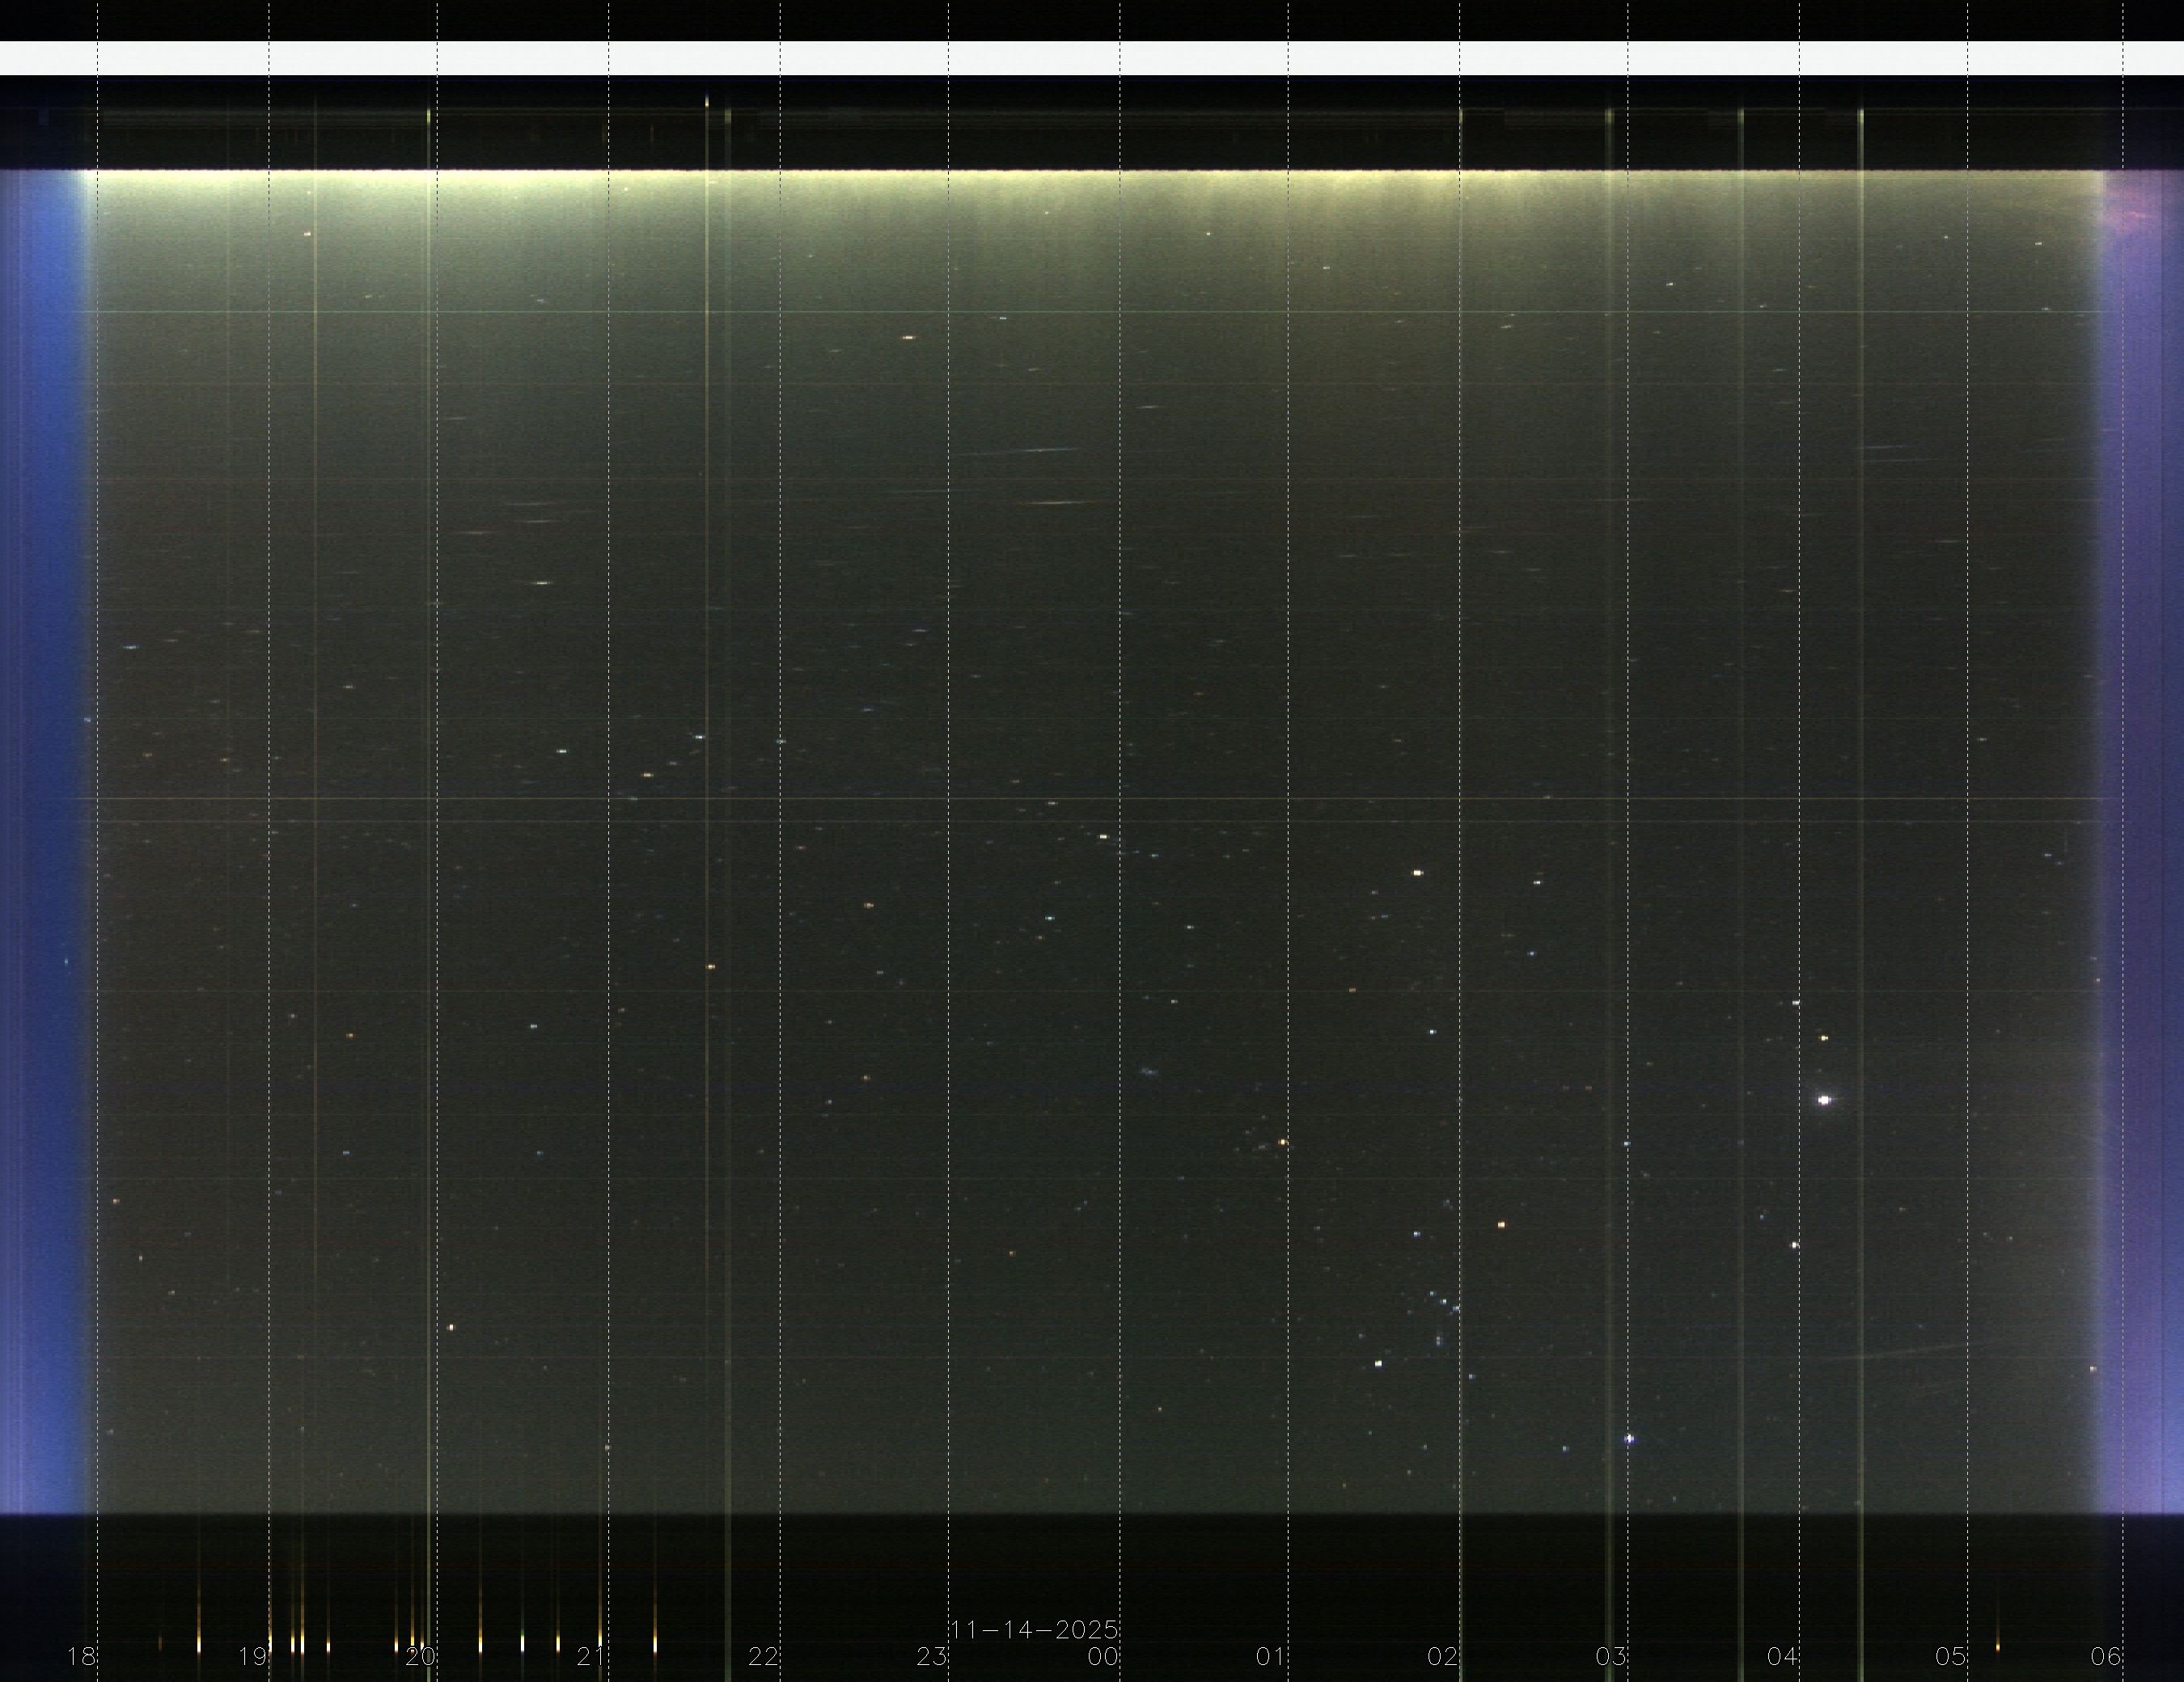Screen dimensions: 2184x1682
Task: Click the 22 hour label
Action: 763,1656
